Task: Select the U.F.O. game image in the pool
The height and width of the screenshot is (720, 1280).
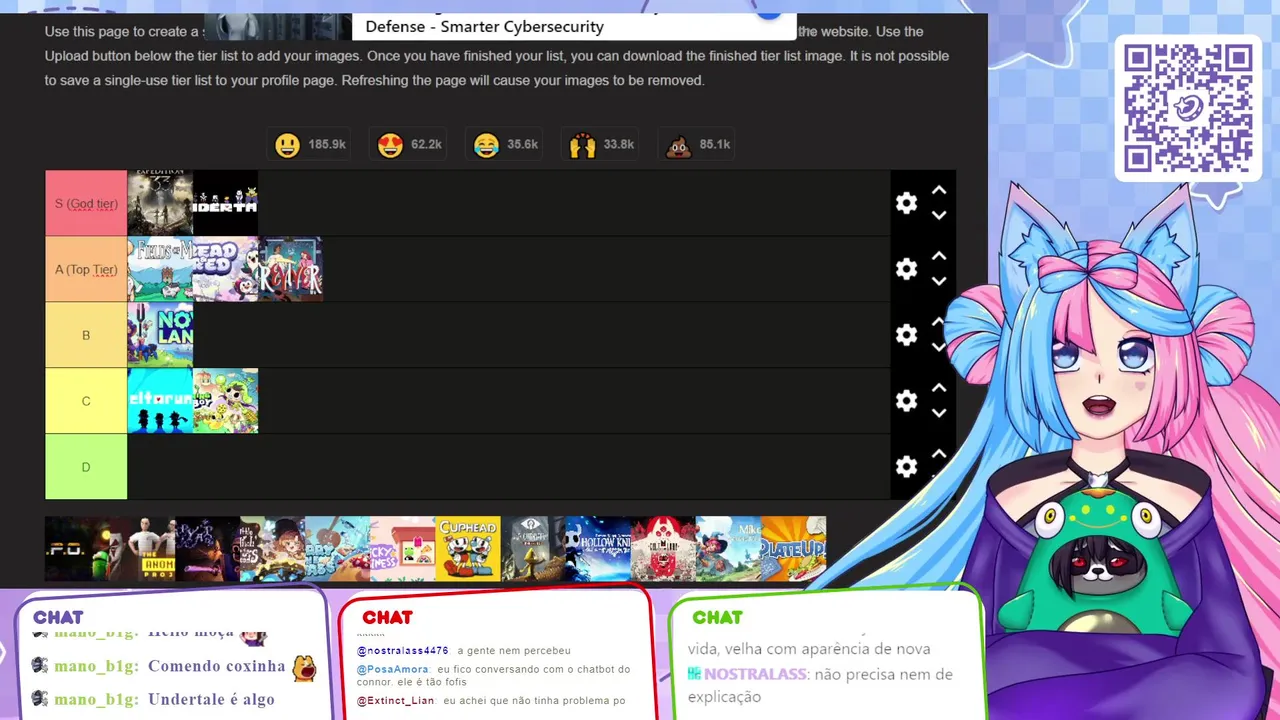Action: (x=77, y=549)
